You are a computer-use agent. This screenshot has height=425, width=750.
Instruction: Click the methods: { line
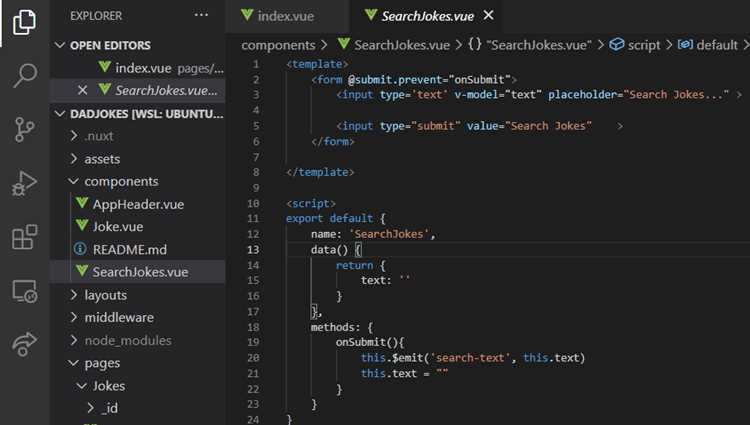(342, 327)
